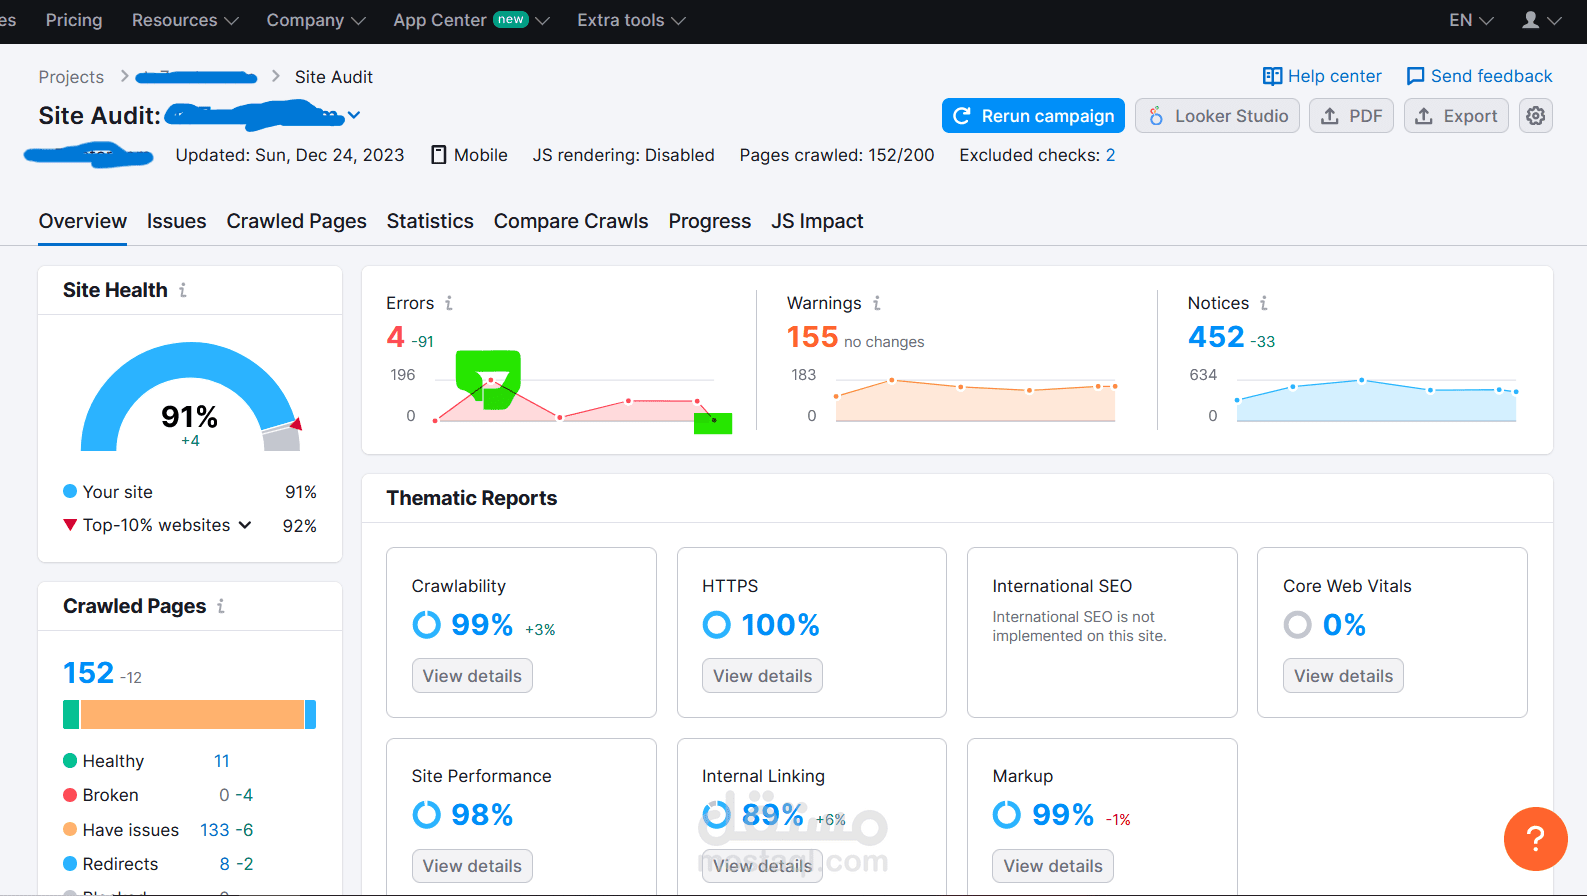
Task: Select the Overview tab
Action: [x=83, y=221]
